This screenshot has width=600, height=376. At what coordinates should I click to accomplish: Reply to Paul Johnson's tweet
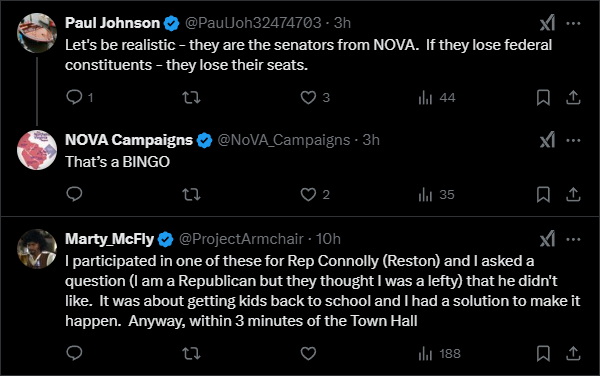(x=74, y=97)
